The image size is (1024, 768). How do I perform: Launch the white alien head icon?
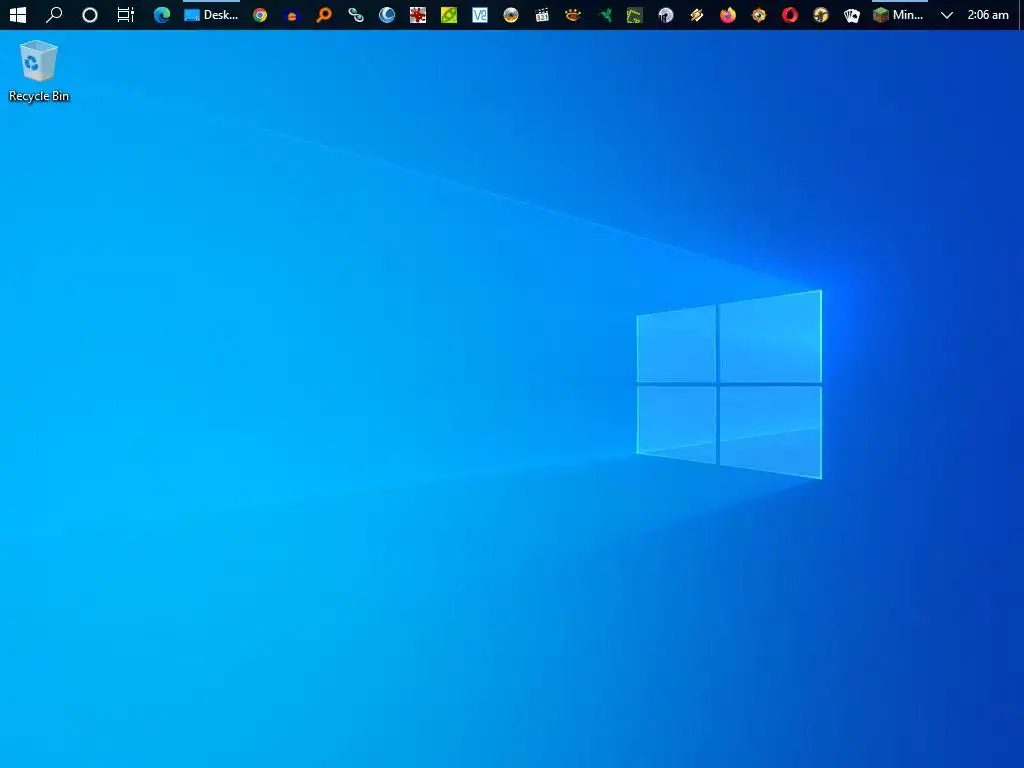coord(665,14)
